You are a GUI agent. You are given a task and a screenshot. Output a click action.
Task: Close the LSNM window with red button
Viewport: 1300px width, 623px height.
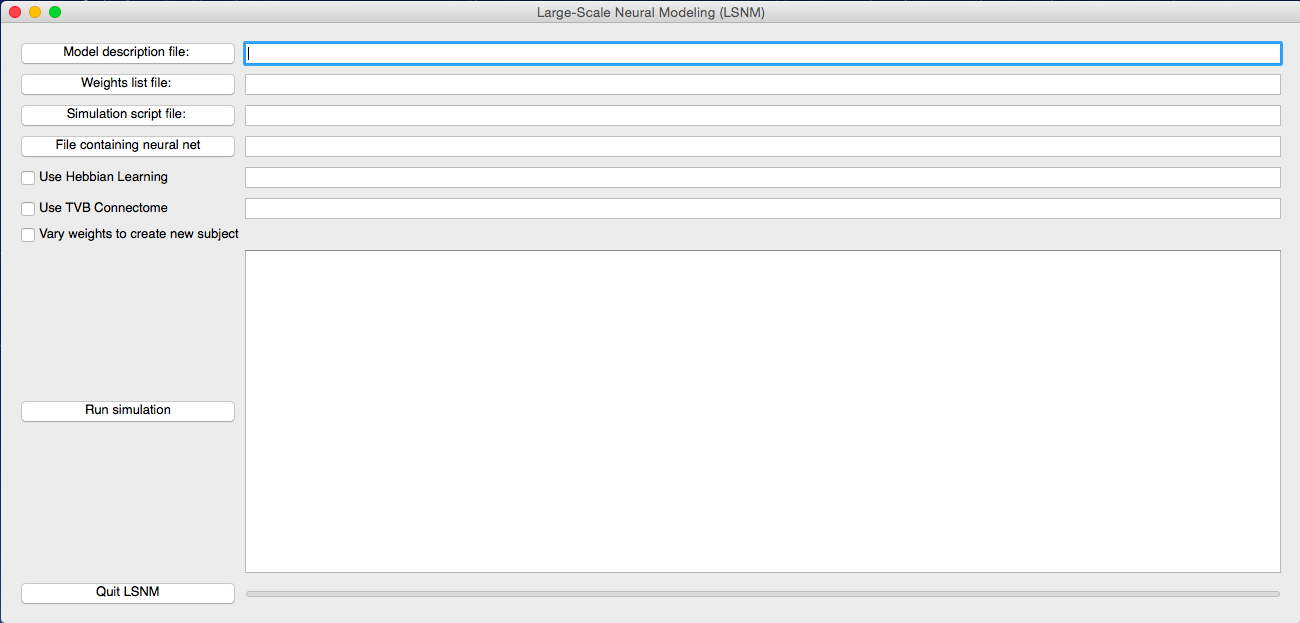[x=15, y=12]
